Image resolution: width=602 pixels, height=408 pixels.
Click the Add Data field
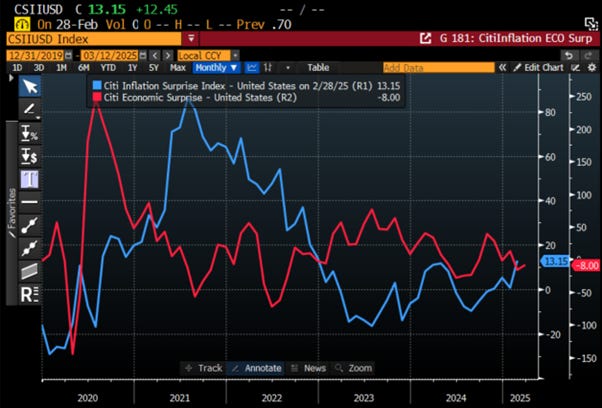click(x=439, y=68)
